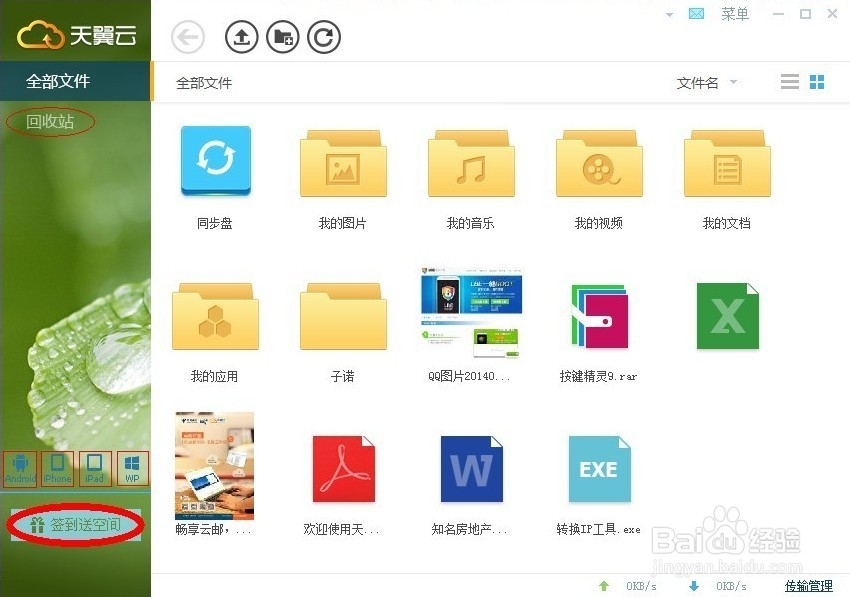Click the download speed indicator
The height and width of the screenshot is (597, 850).
(717, 586)
